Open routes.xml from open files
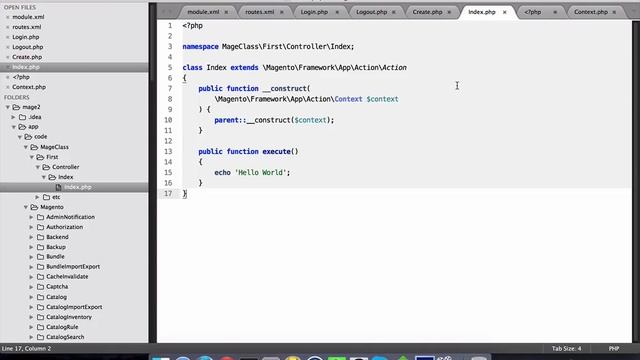This screenshot has height=360, width=640. (27, 27)
